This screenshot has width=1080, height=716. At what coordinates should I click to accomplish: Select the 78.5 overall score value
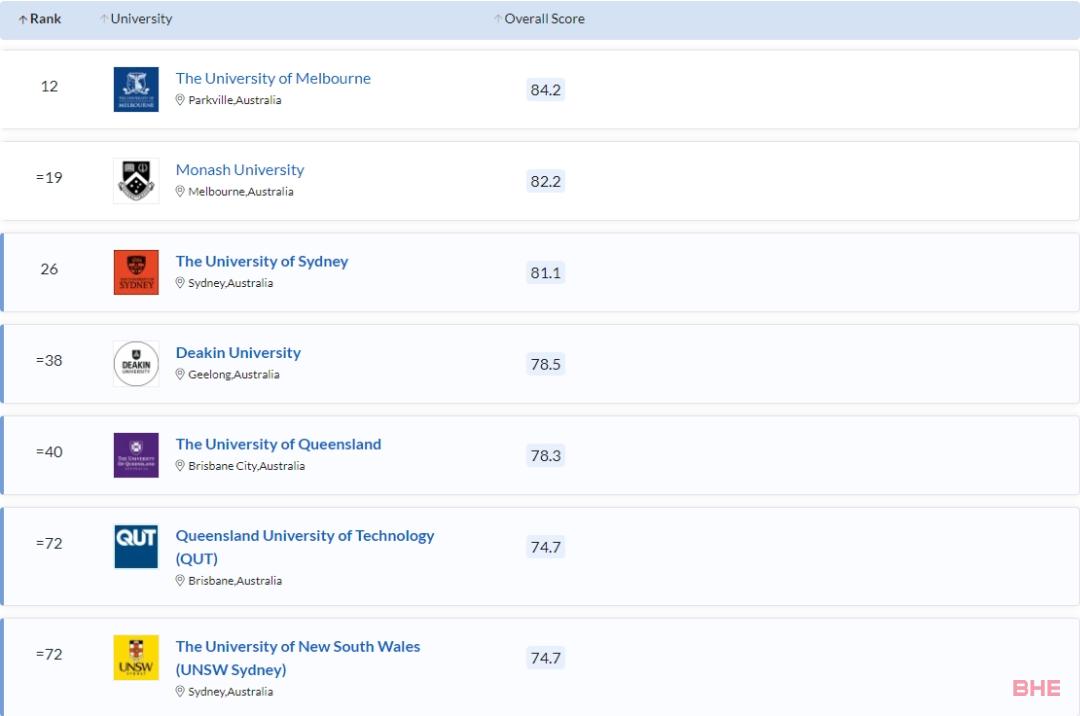click(546, 364)
